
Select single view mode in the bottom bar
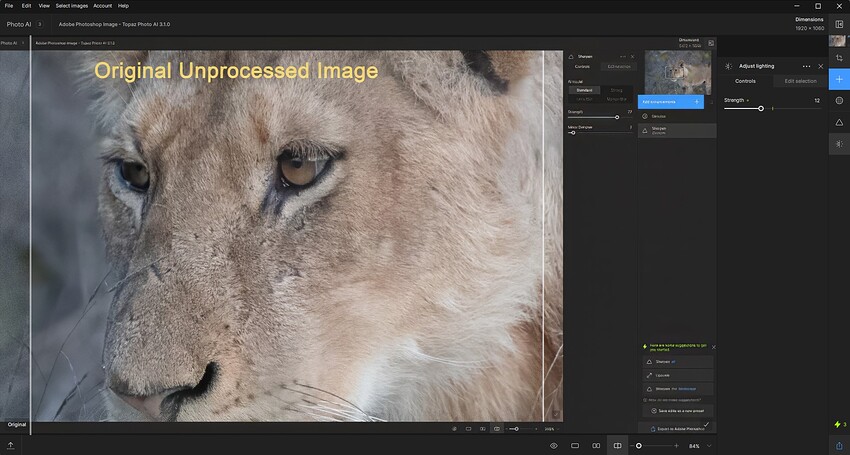pos(575,446)
